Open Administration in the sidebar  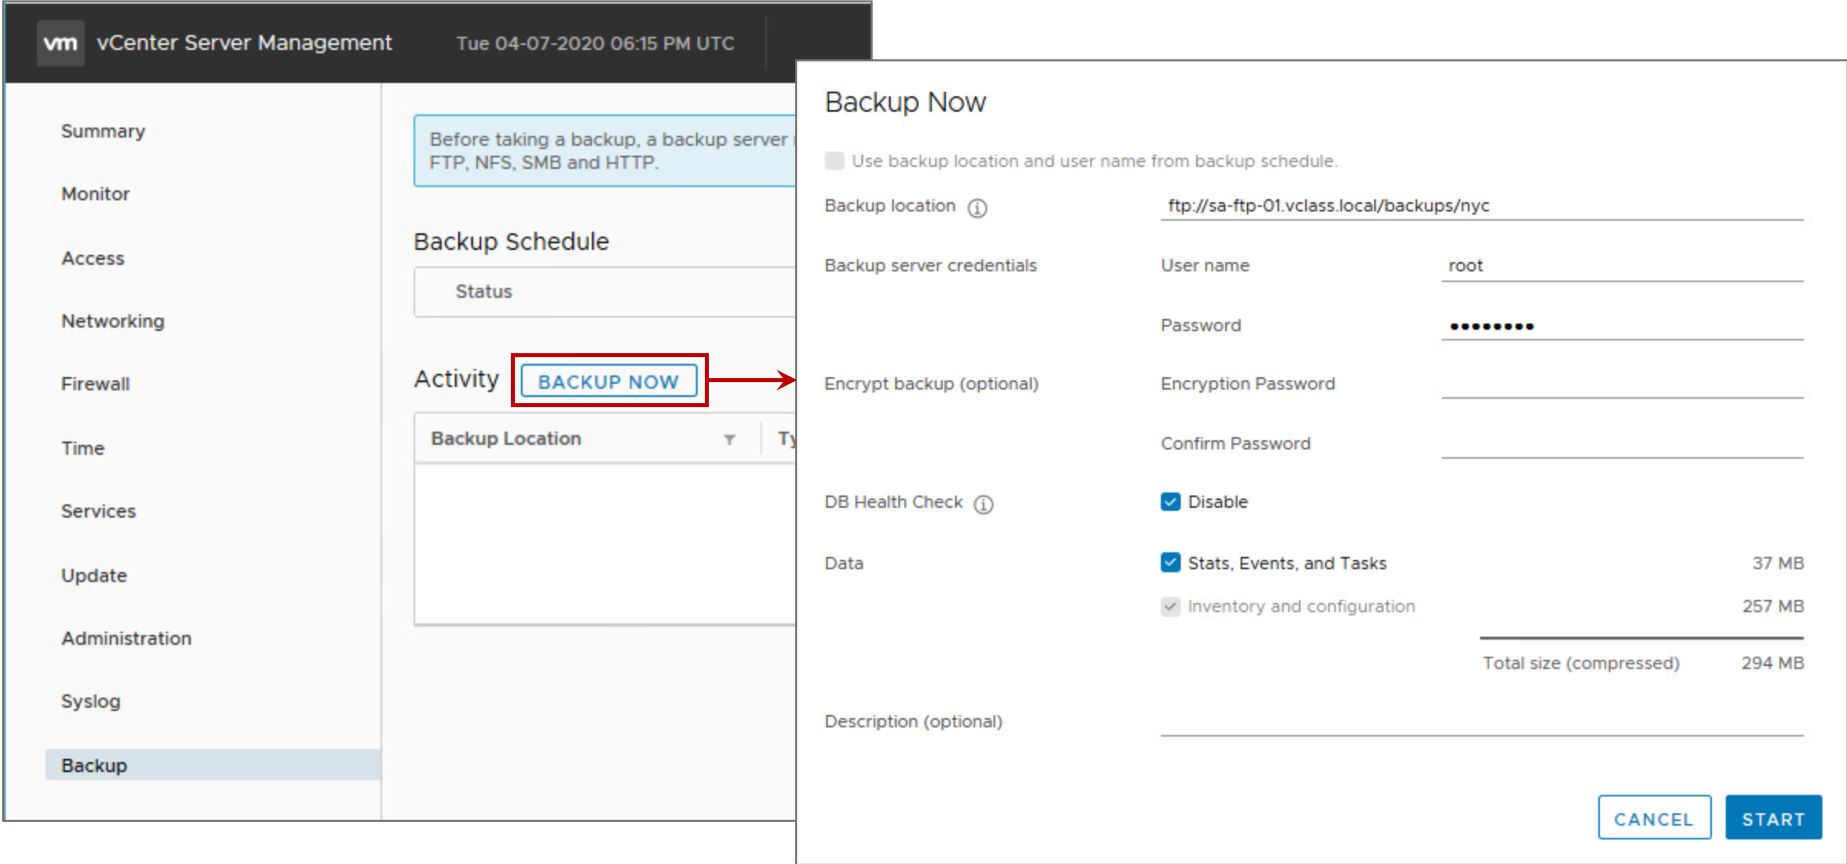tap(127, 638)
